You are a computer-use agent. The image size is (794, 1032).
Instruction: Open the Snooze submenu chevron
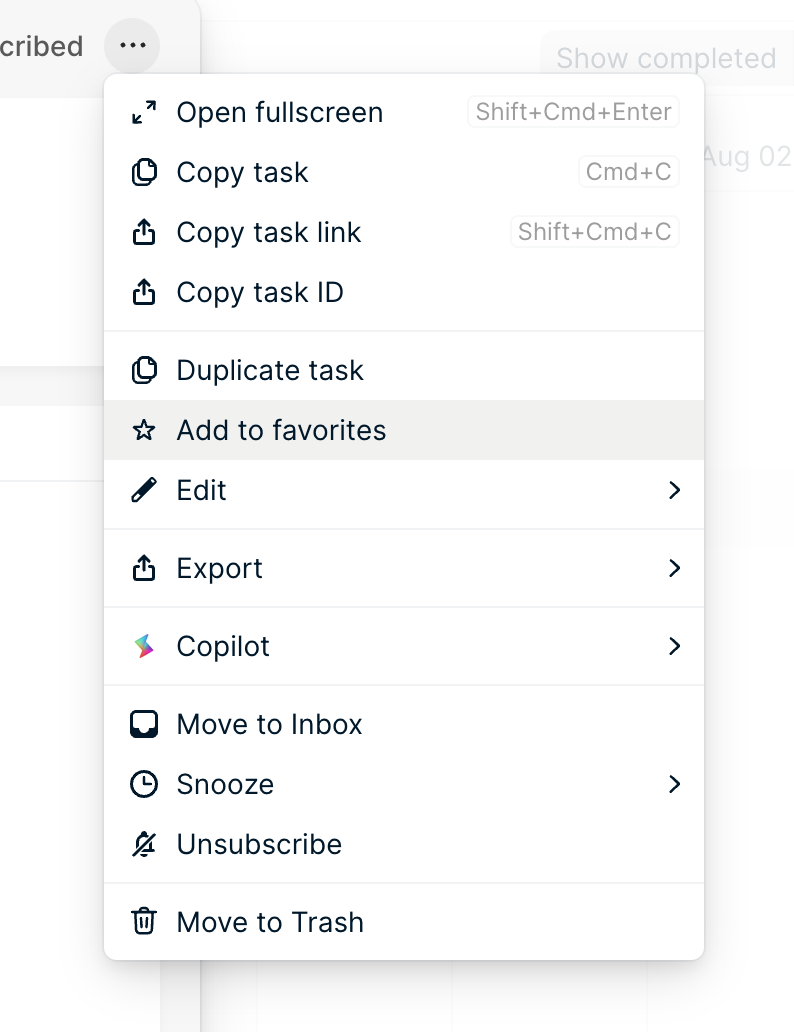[x=674, y=784]
